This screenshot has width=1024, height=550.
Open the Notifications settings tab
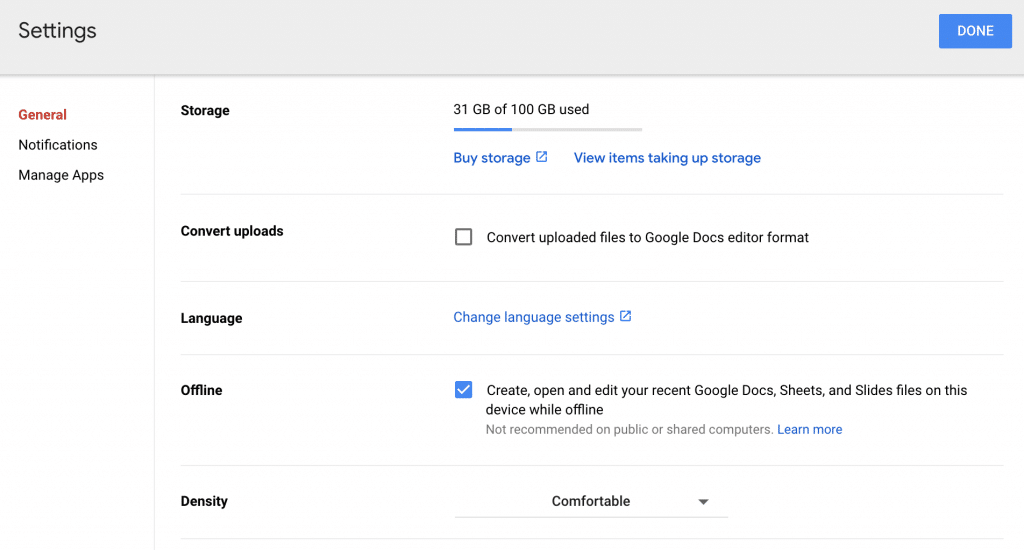point(58,145)
